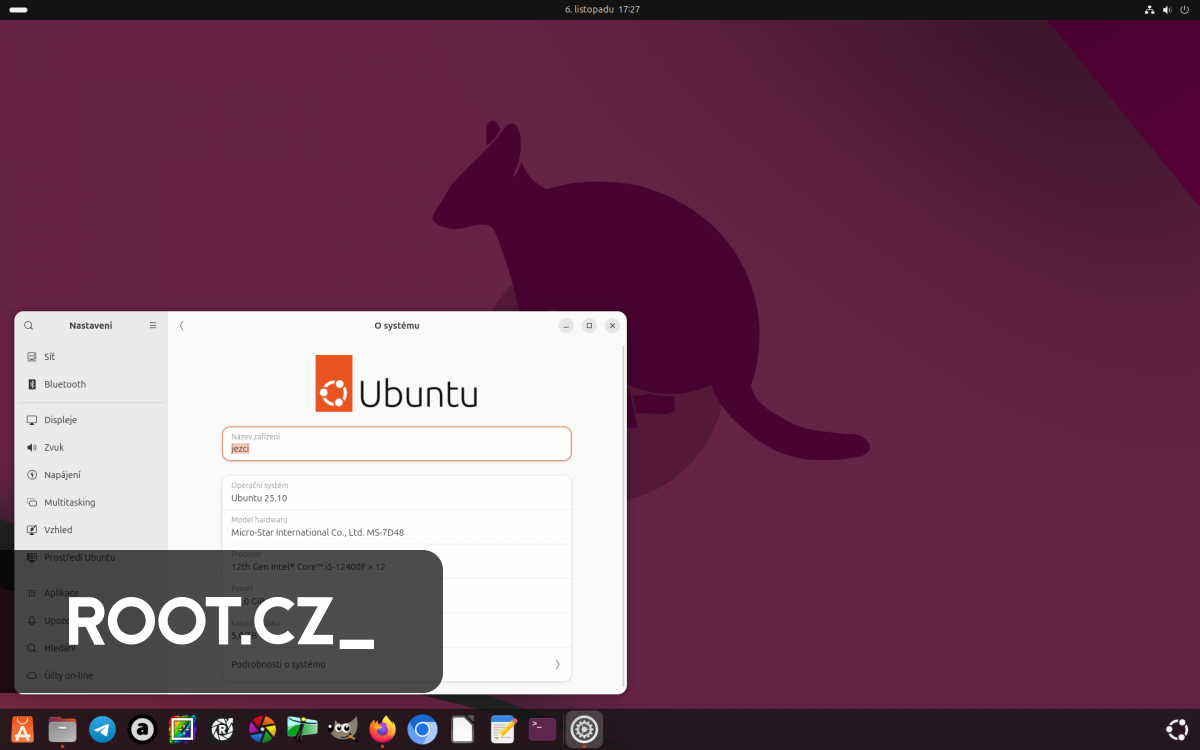This screenshot has height=750, width=1200.
Task: Open the power icon in top bar
Action: click(1185, 9)
